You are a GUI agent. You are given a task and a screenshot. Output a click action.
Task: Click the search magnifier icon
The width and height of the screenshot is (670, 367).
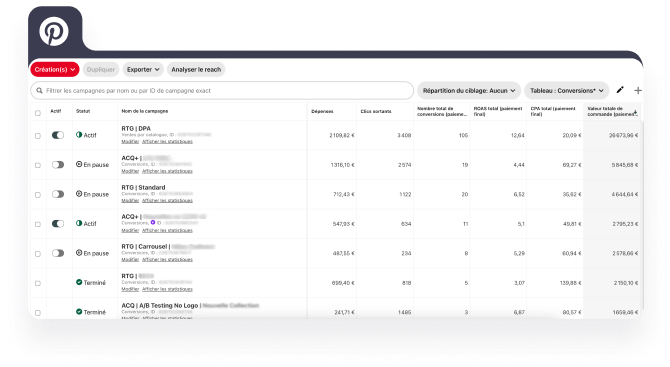[x=39, y=91]
